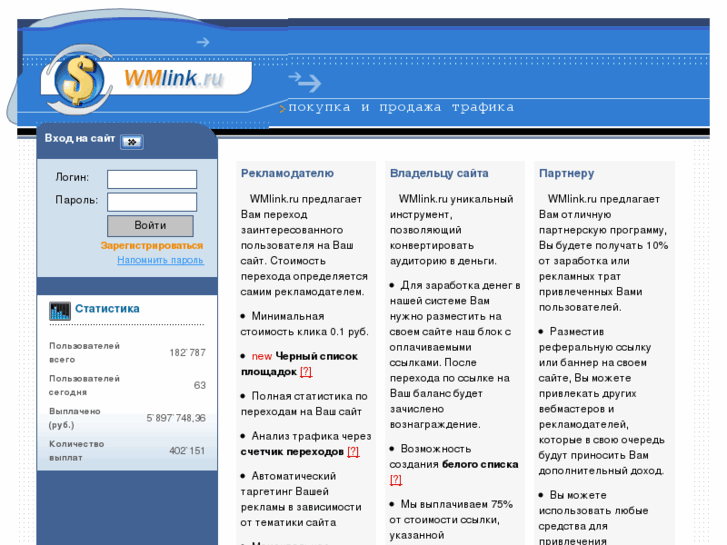Image resolution: width=727 pixels, height=545 pixels.
Task: Click the Партнеру heading
Action: pyautogui.click(x=566, y=173)
